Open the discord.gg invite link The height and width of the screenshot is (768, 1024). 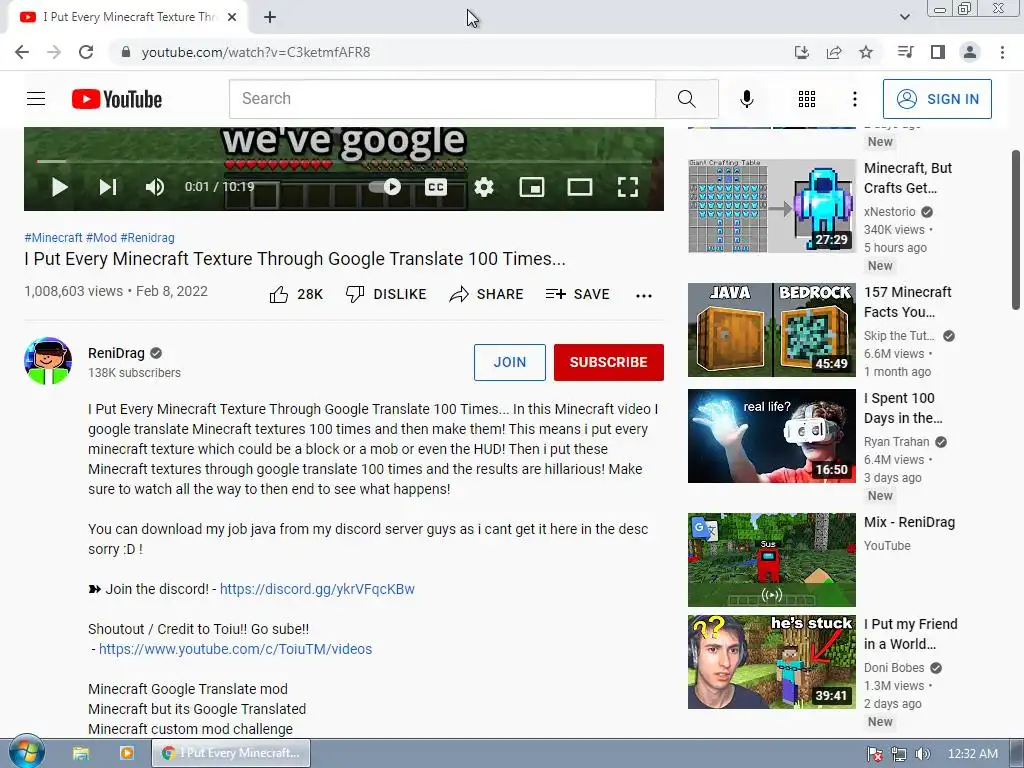click(317, 589)
